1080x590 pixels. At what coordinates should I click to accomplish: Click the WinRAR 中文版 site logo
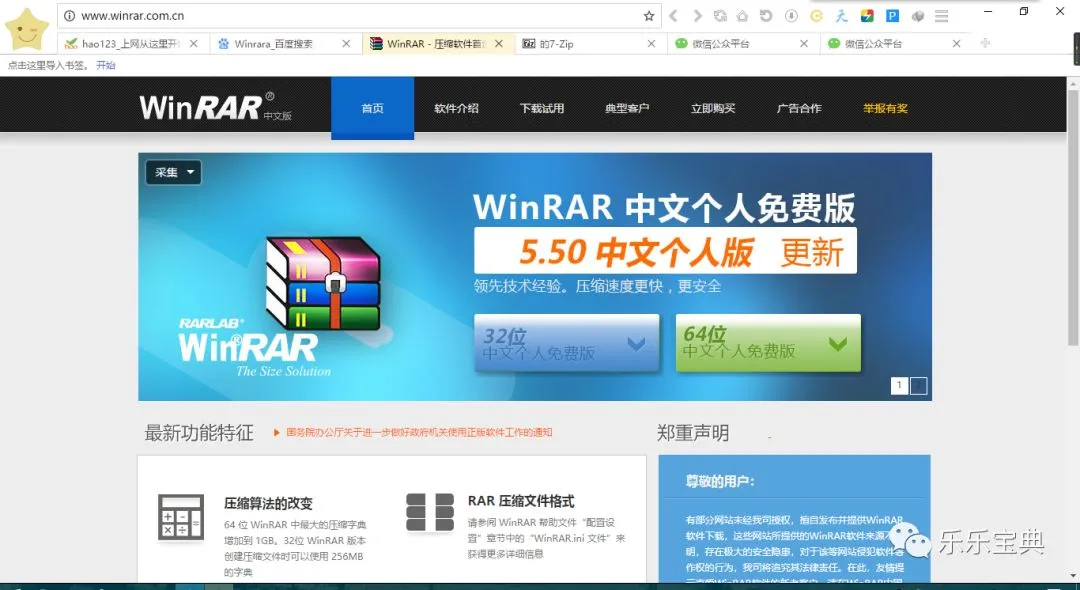point(216,107)
